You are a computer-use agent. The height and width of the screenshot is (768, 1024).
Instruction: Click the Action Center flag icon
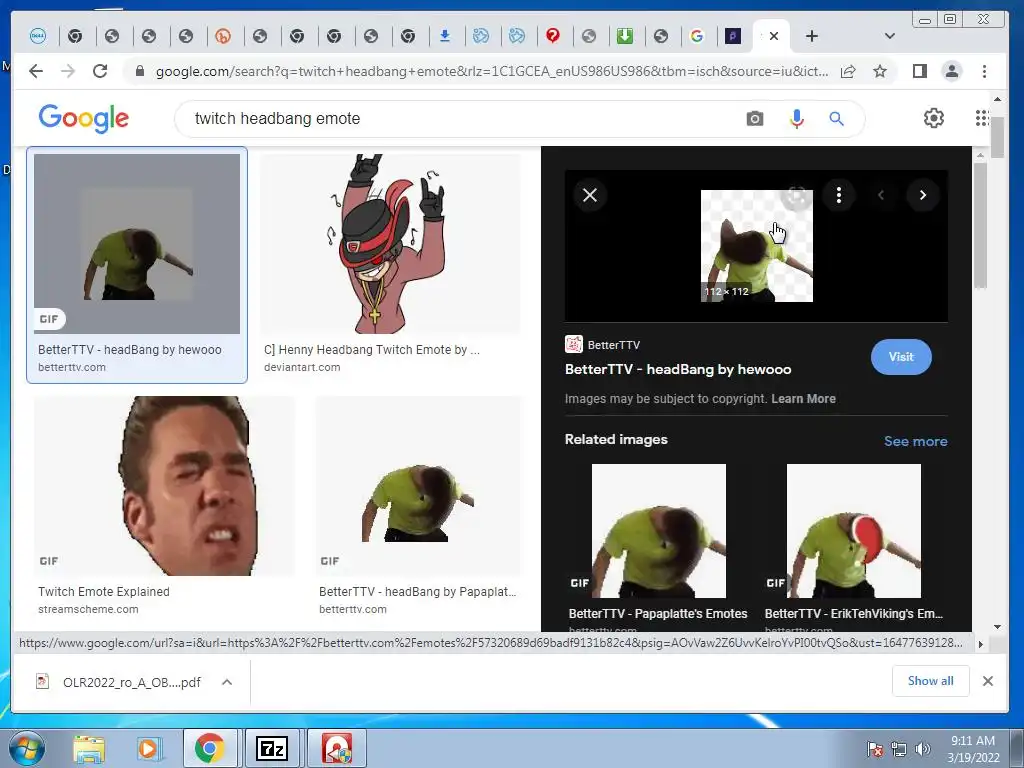(874, 749)
